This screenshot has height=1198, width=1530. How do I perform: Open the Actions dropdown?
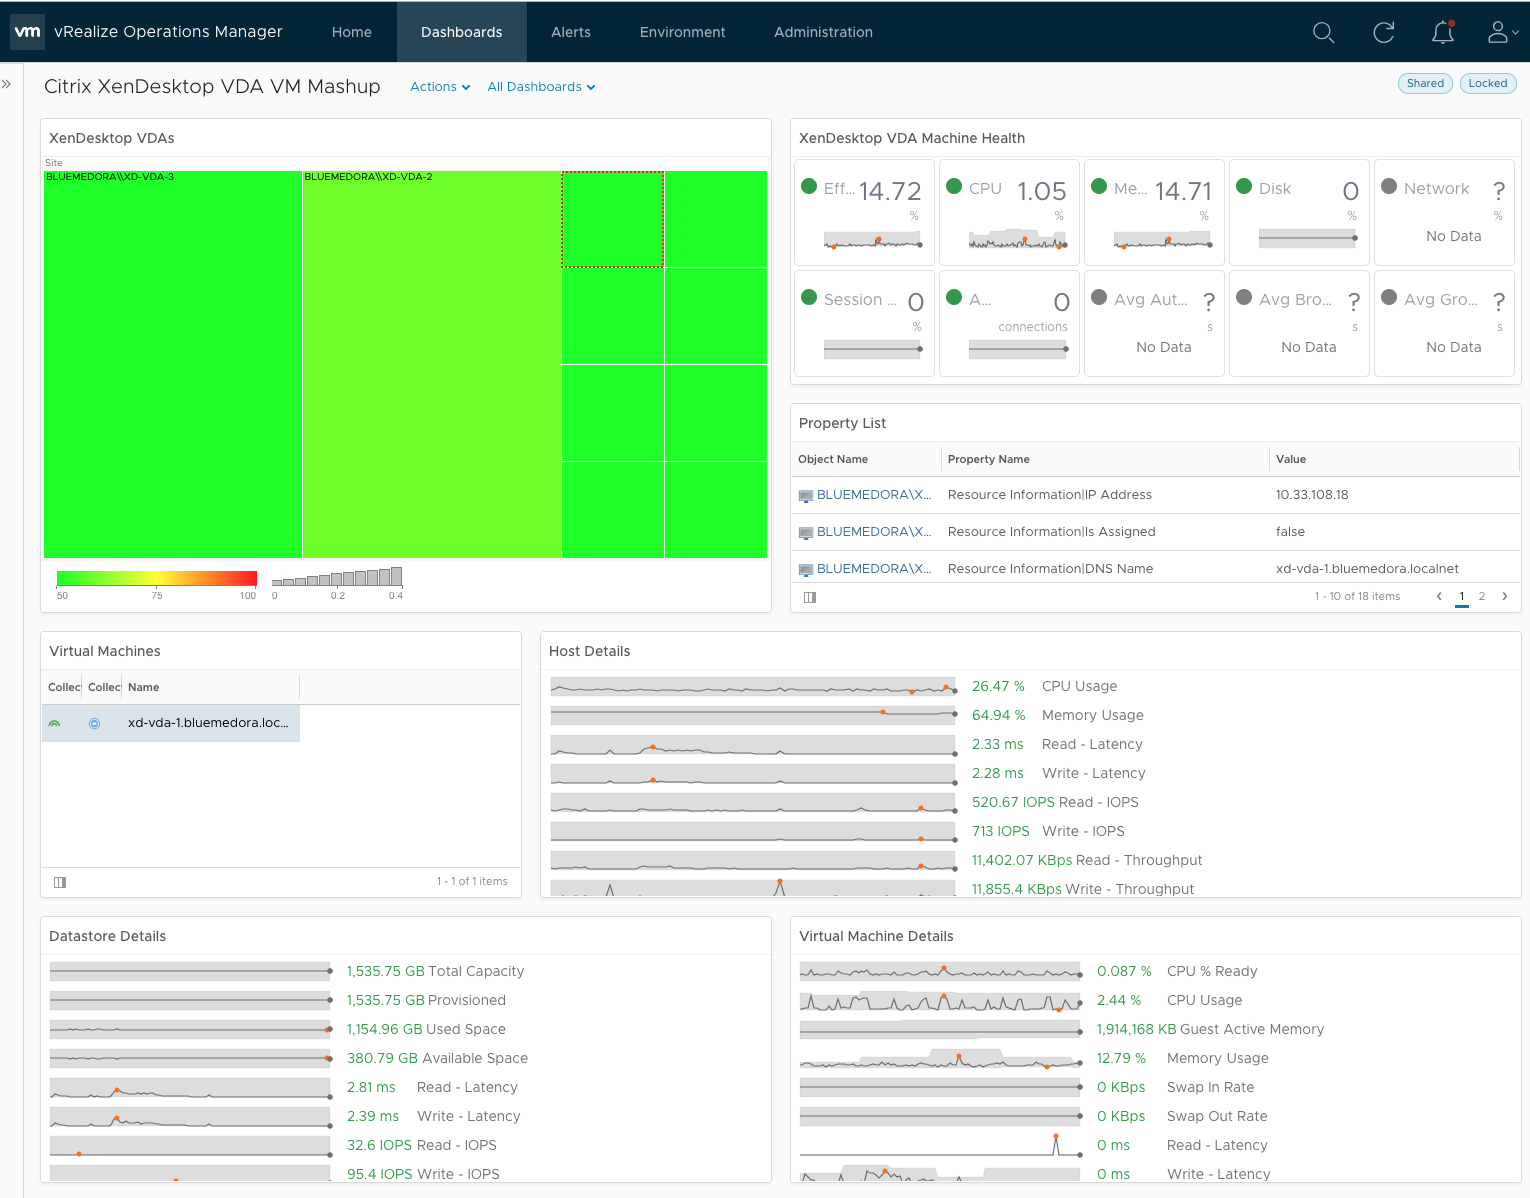coord(440,87)
